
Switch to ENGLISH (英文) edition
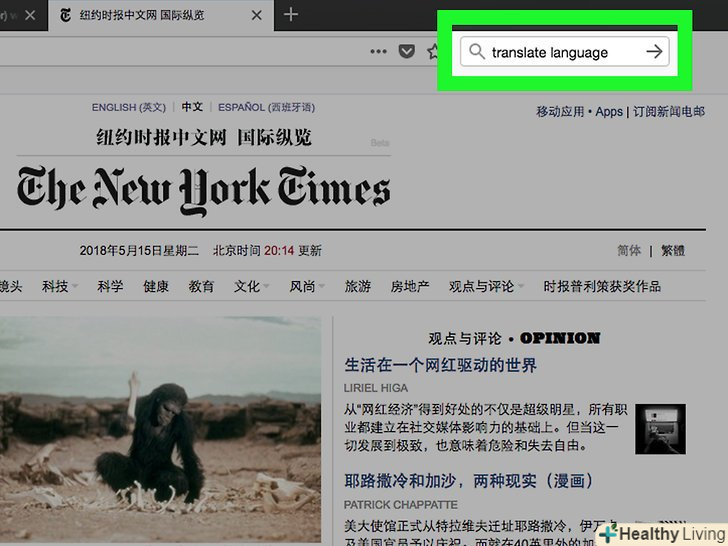click(129, 107)
